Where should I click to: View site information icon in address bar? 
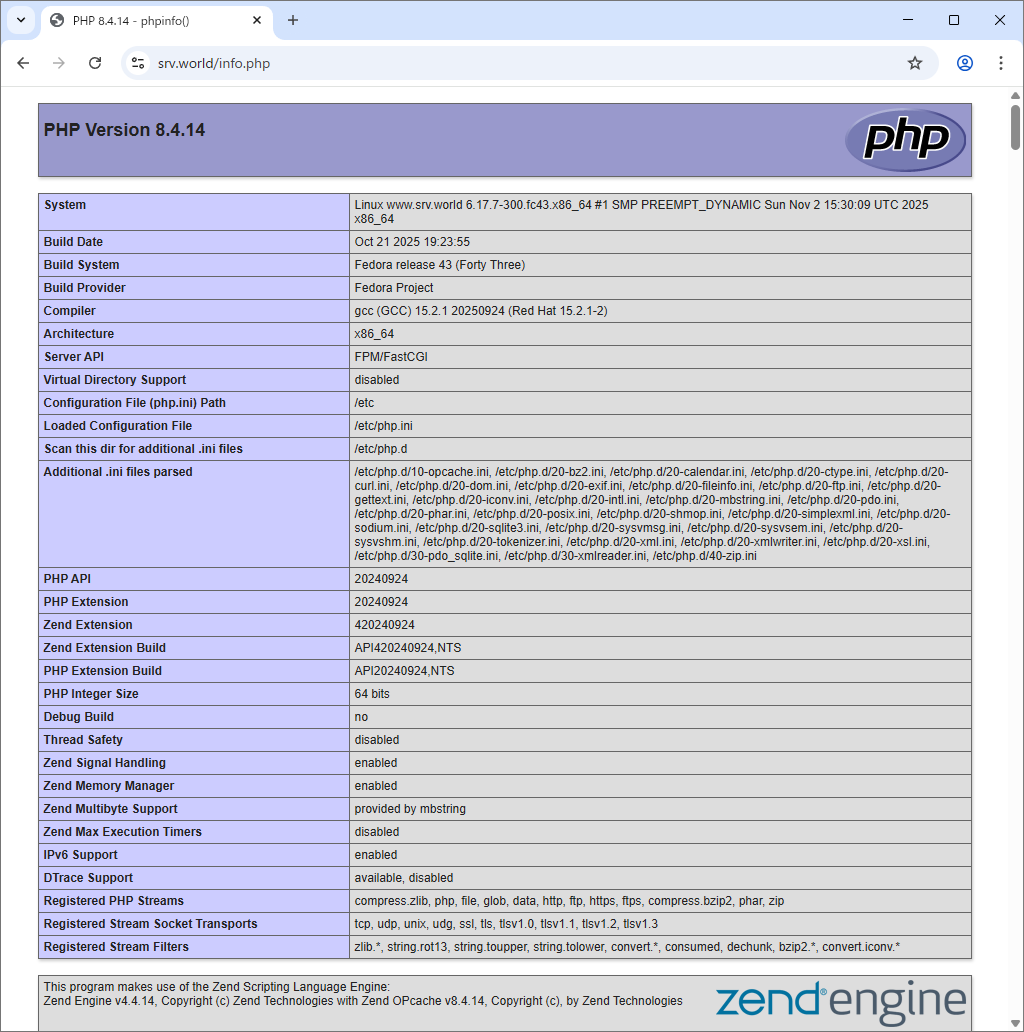139,63
